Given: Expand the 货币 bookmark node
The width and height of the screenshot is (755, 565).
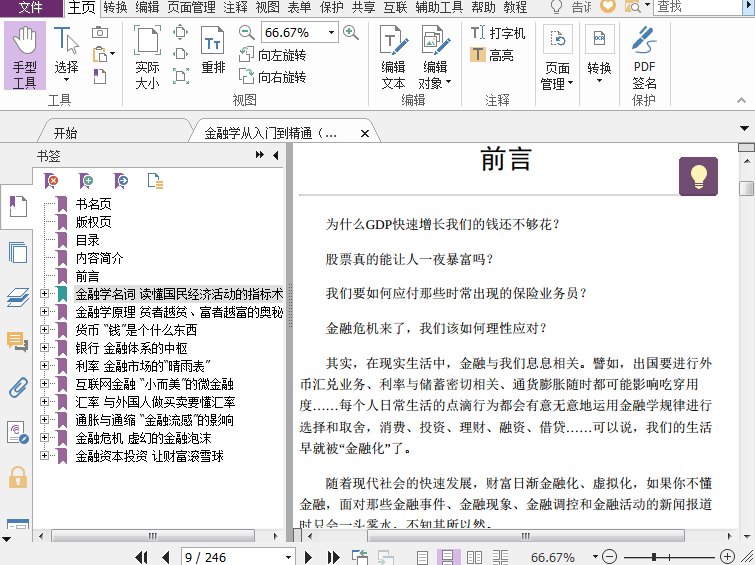Looking at the screenshot, I should pyautogui.click(x=44, y=329).
